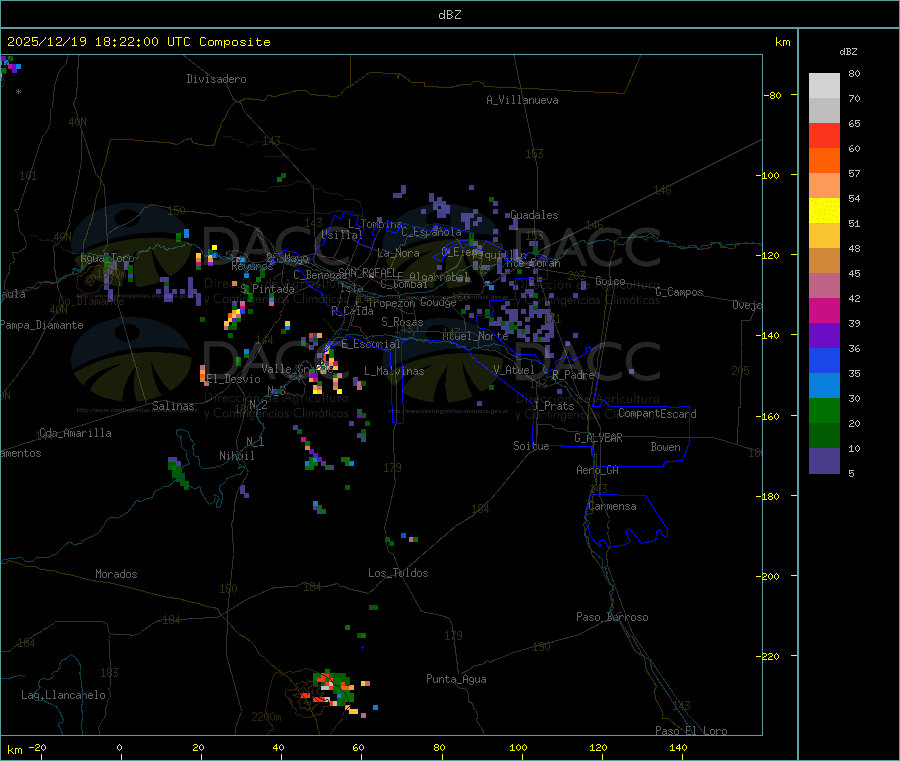Screen dimensions: 900x761
Task: Click the J_Prats location label
Action: tap(553, 406)
